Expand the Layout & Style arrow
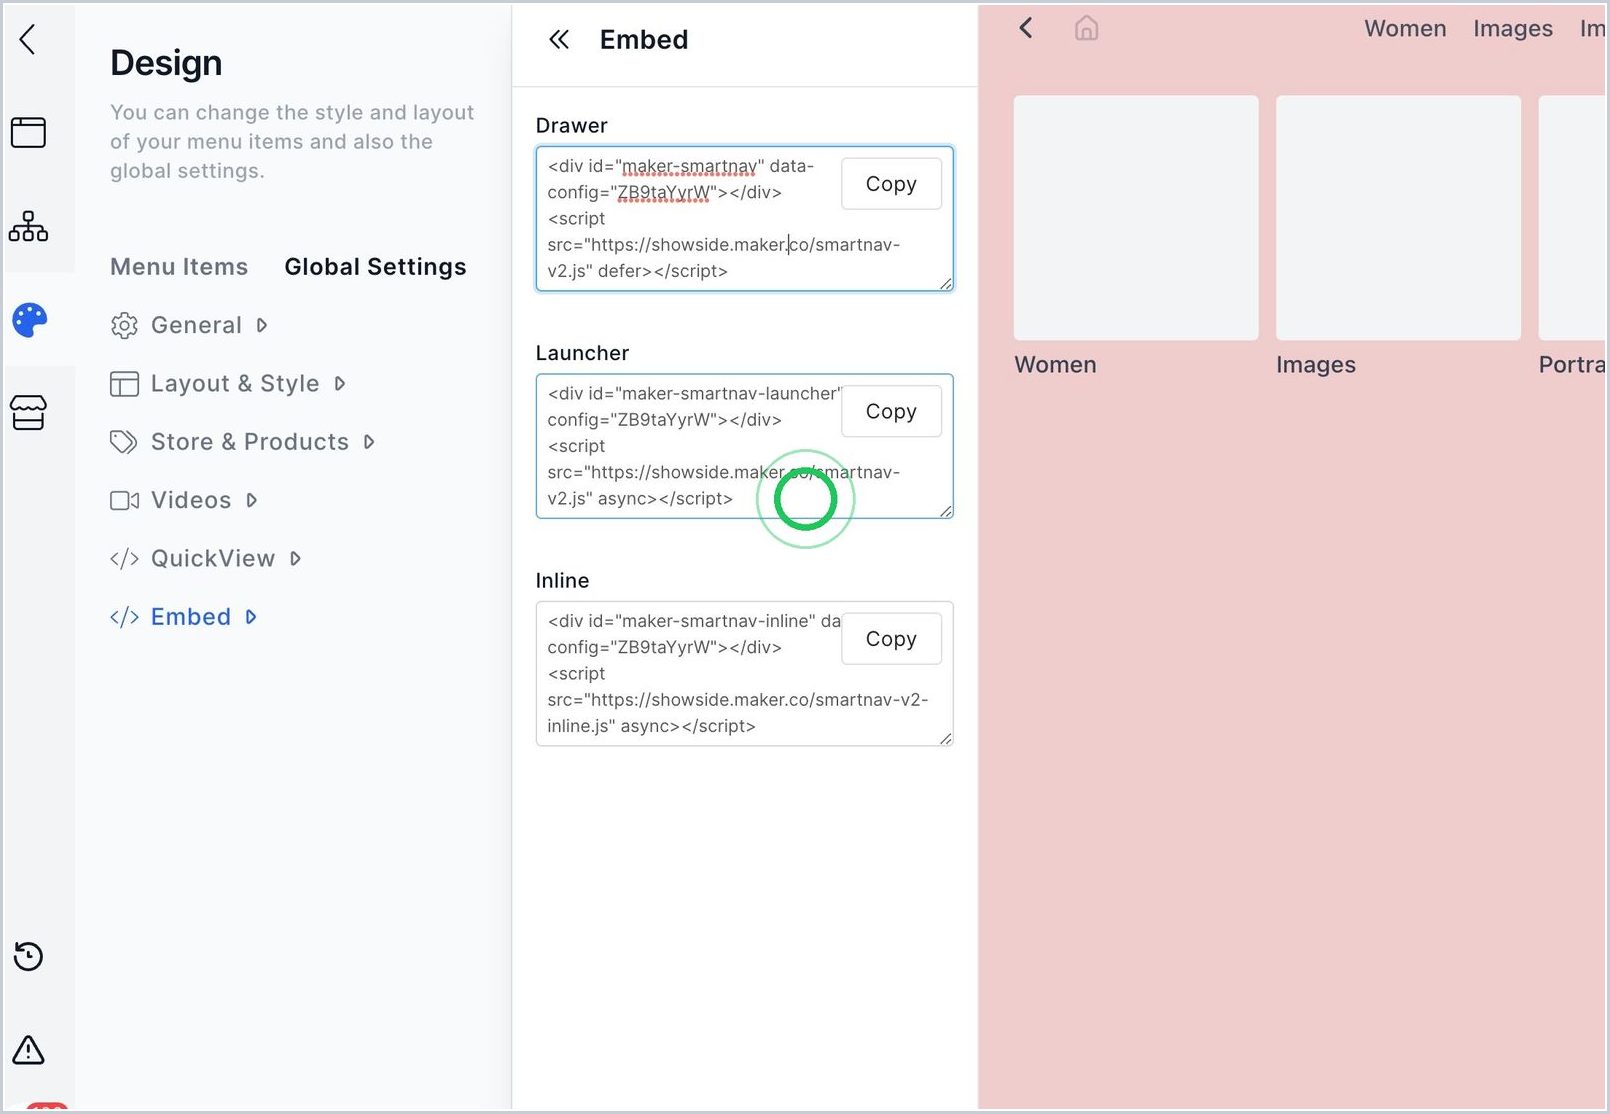The image size is (1610, 1114). (x=340, y=383)
